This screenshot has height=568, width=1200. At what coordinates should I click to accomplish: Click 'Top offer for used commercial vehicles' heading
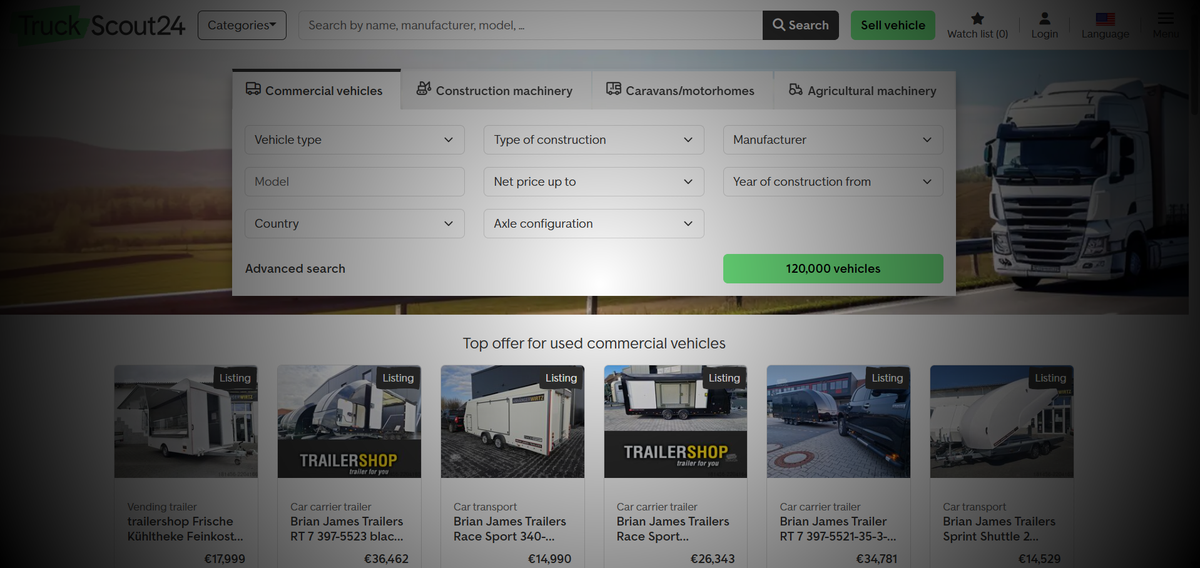point(594,343)
